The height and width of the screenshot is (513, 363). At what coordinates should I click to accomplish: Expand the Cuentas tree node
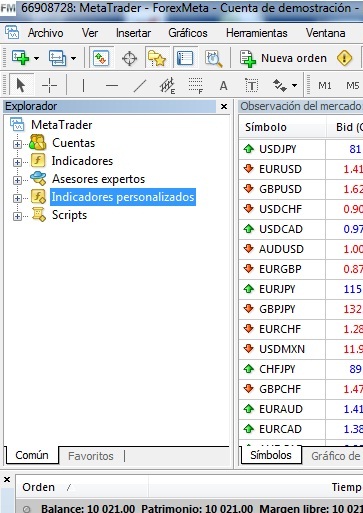17,144
